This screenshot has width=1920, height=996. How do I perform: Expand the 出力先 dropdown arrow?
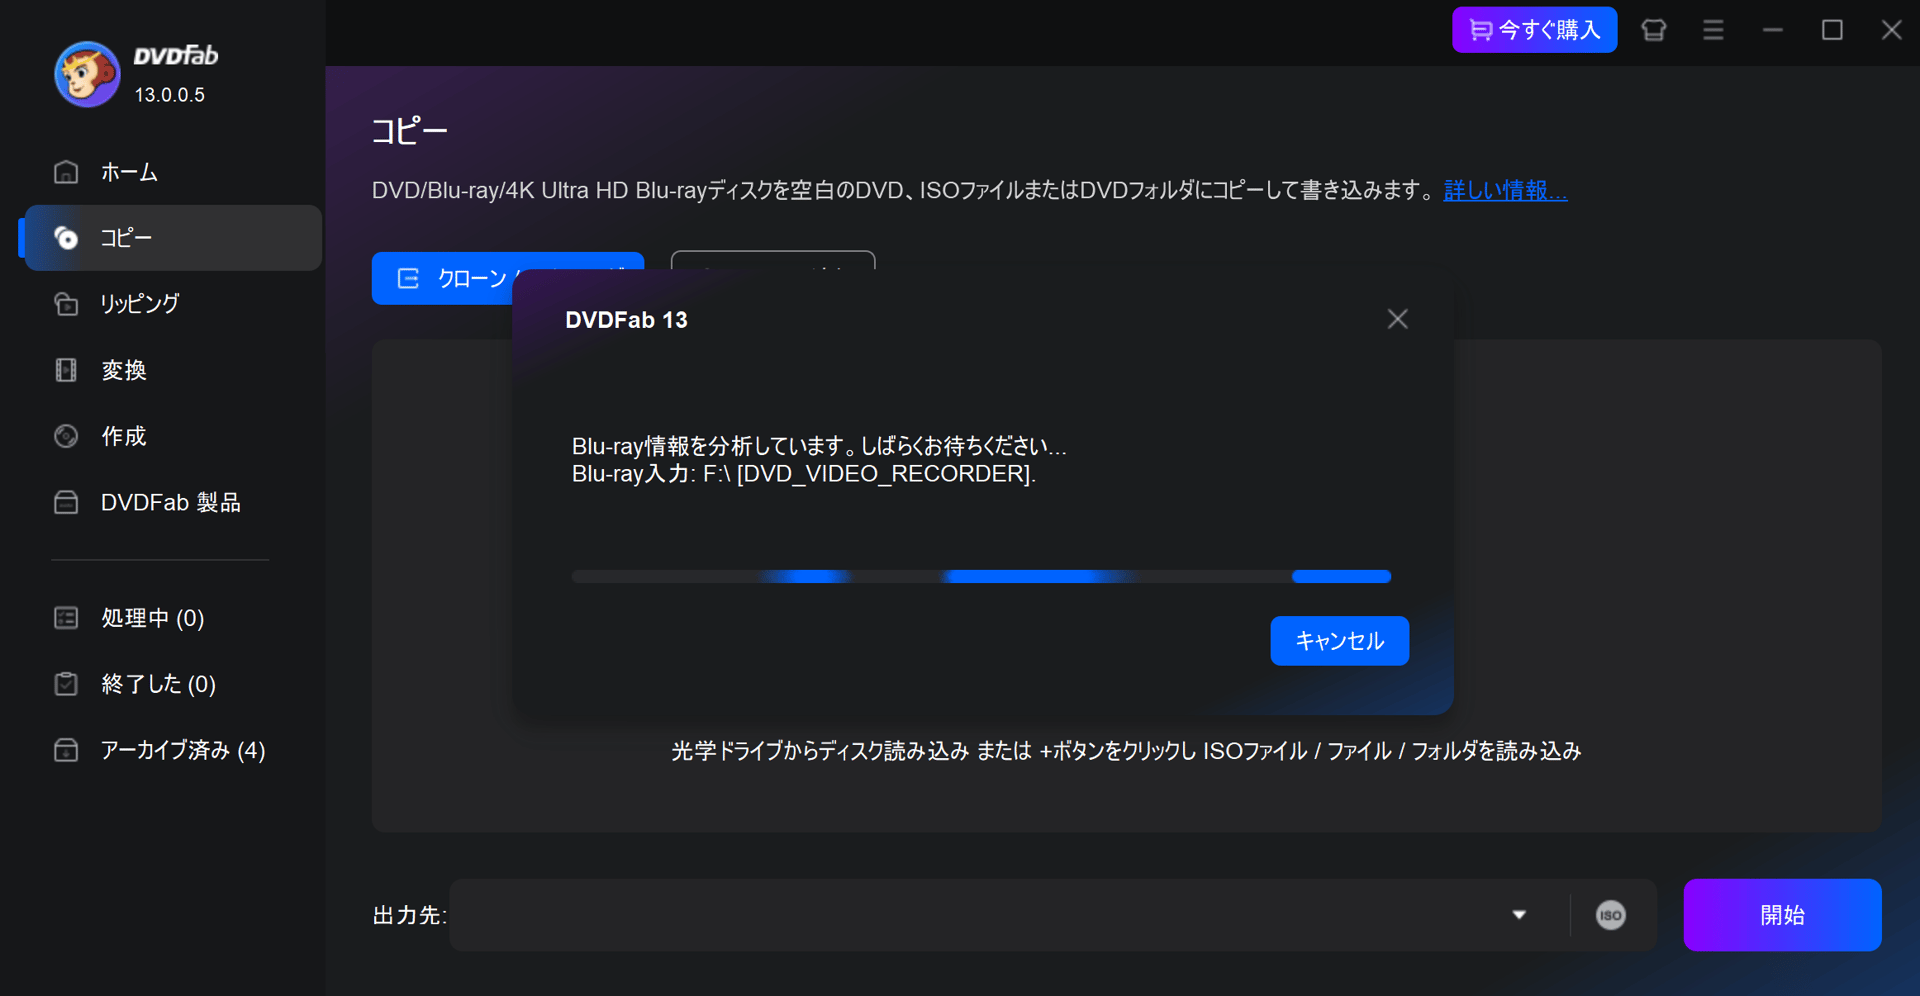tap(1519, 915)
